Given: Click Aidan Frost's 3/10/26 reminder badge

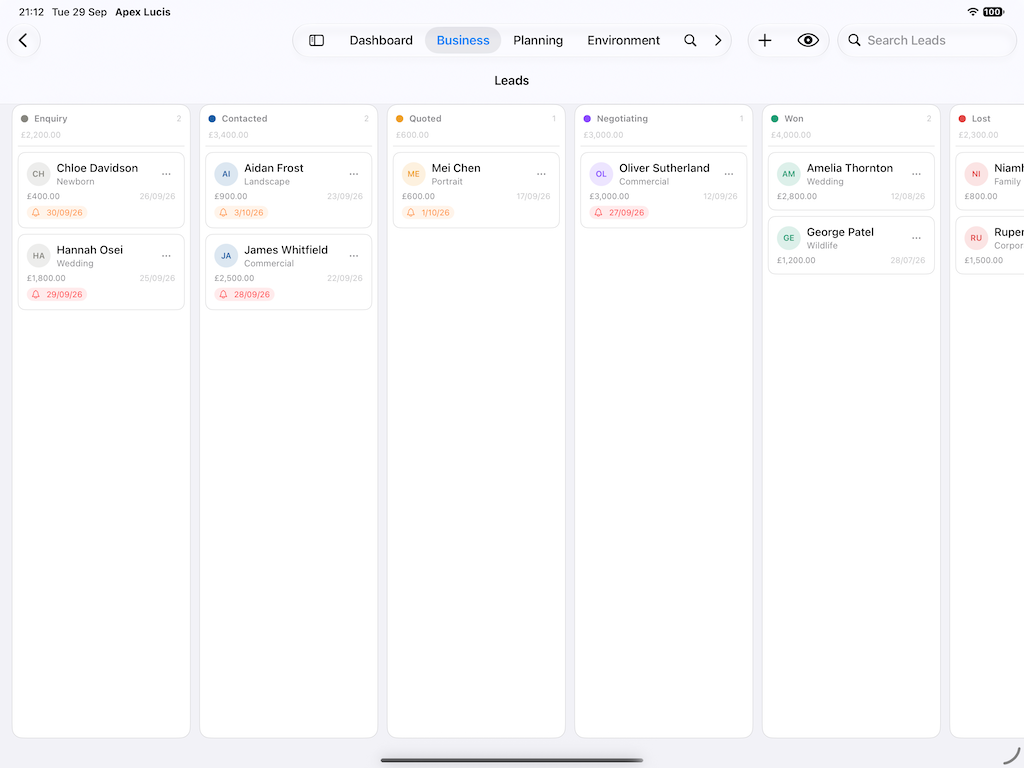Looking at the screenshot, I should 242,213.
